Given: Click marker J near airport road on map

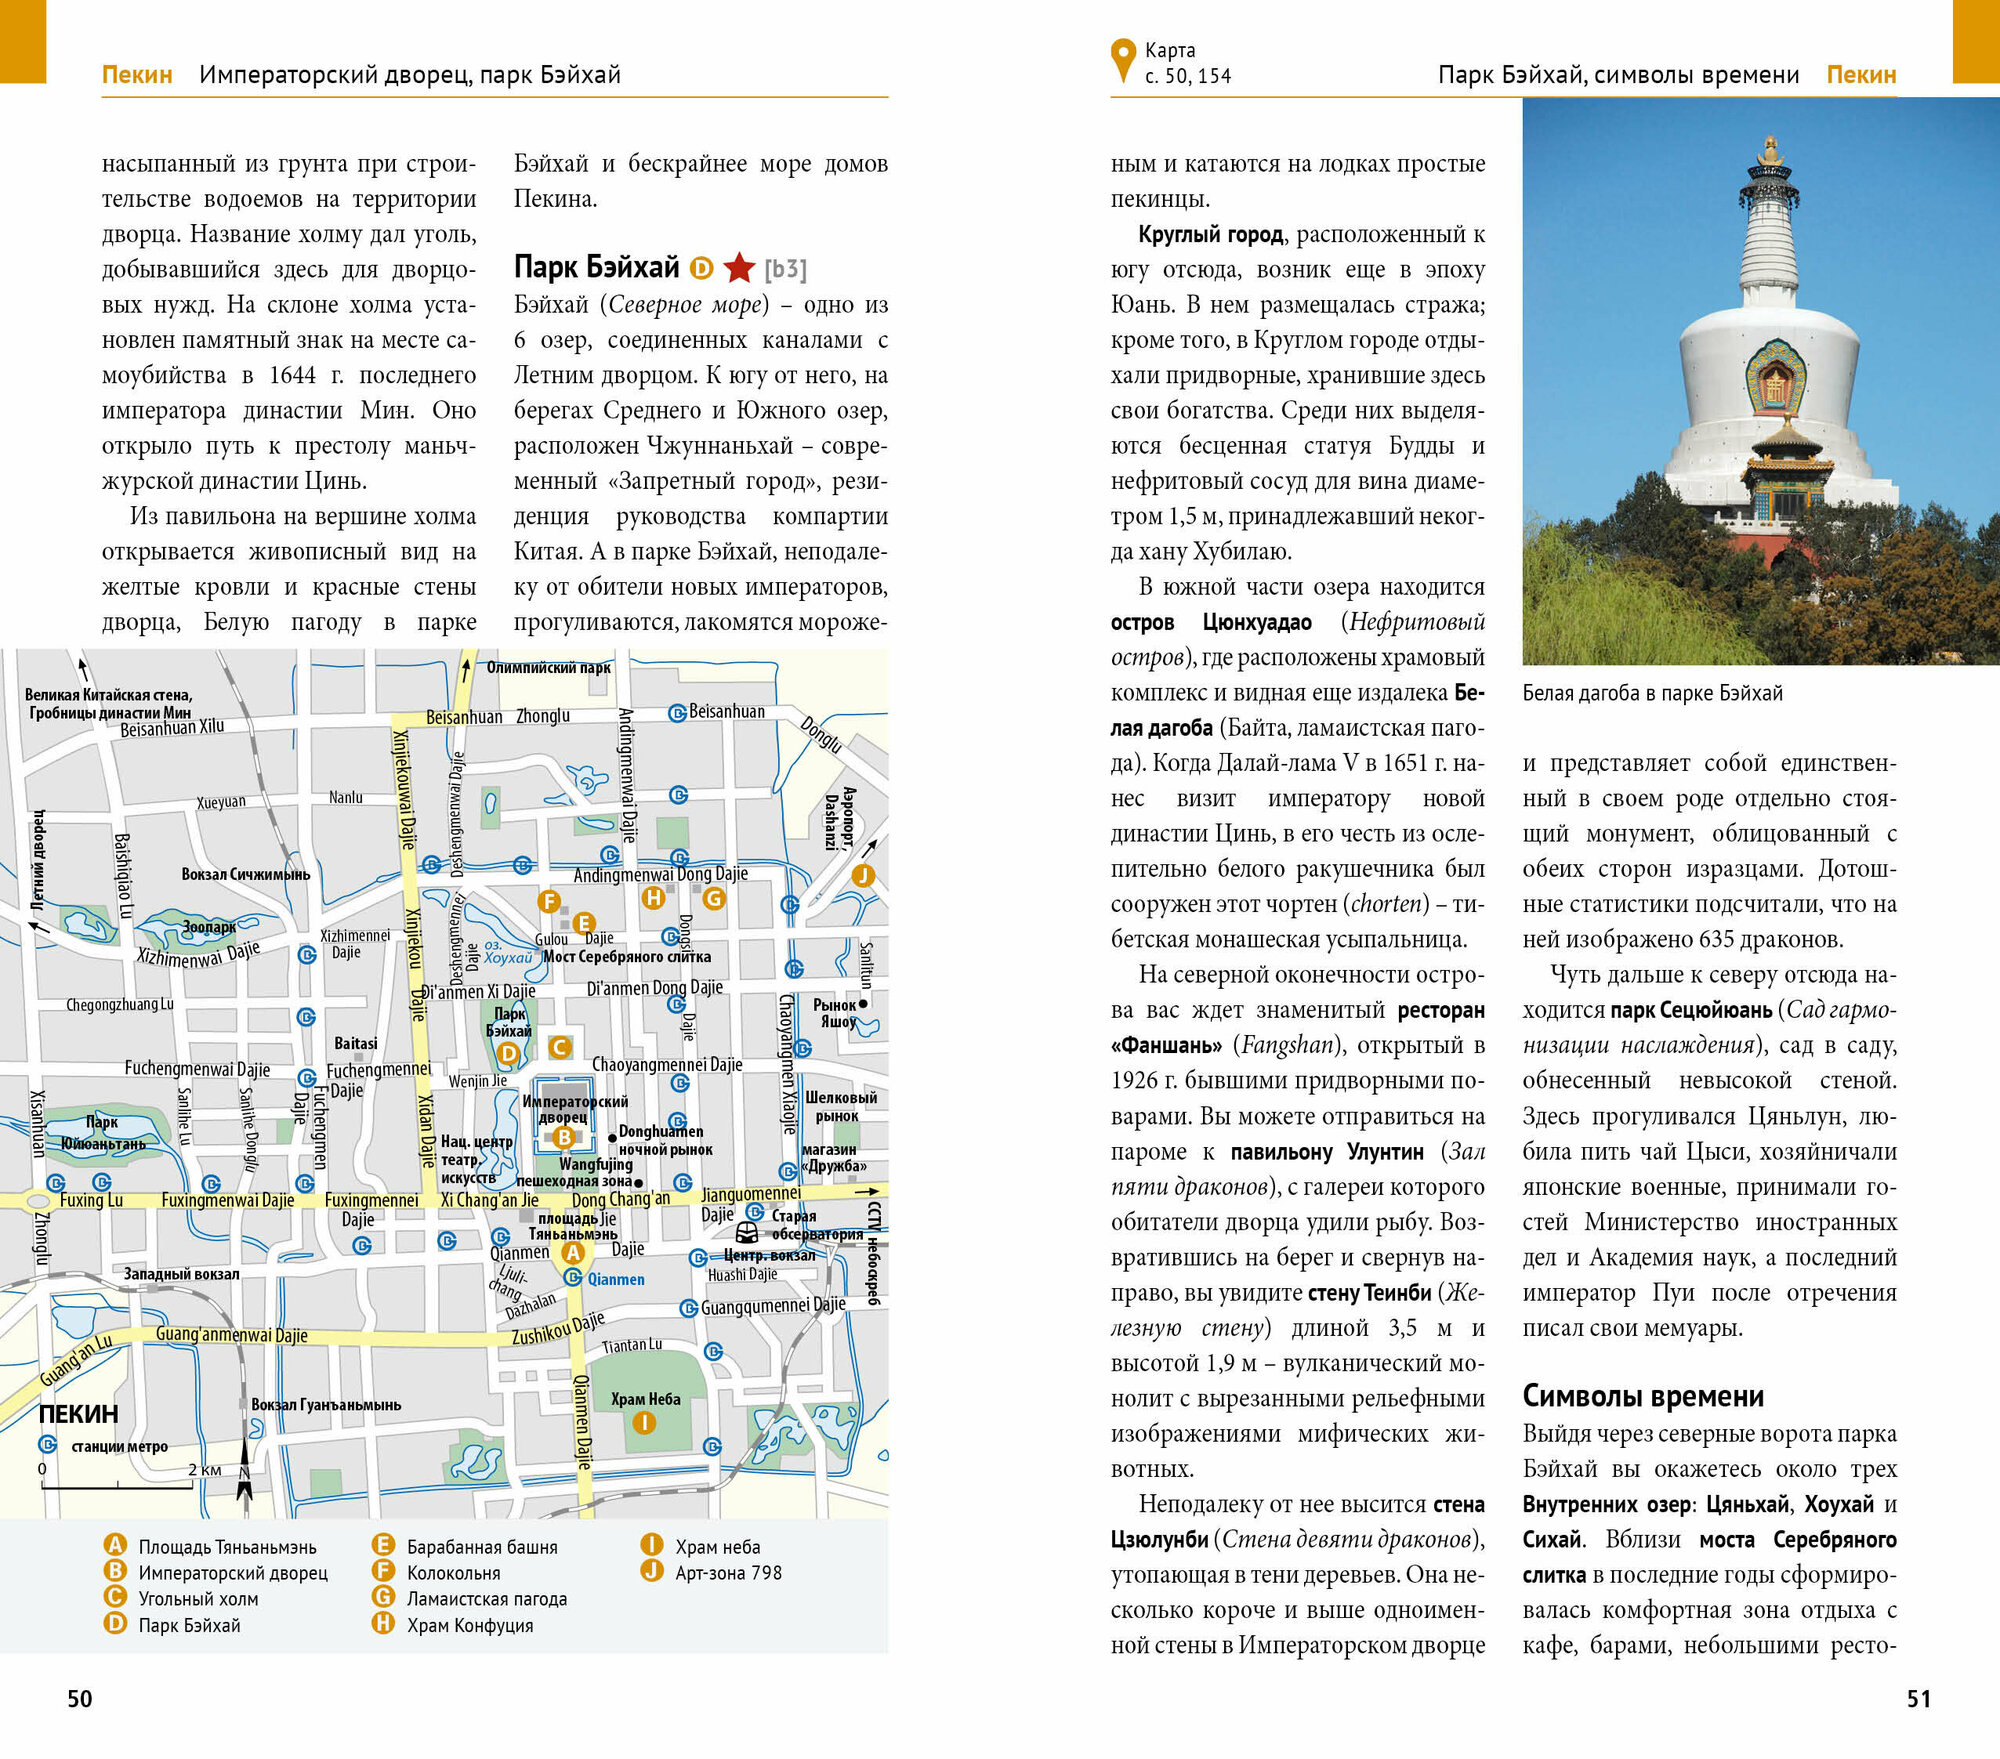Looking at the screenshot, I should pos(863,876).
